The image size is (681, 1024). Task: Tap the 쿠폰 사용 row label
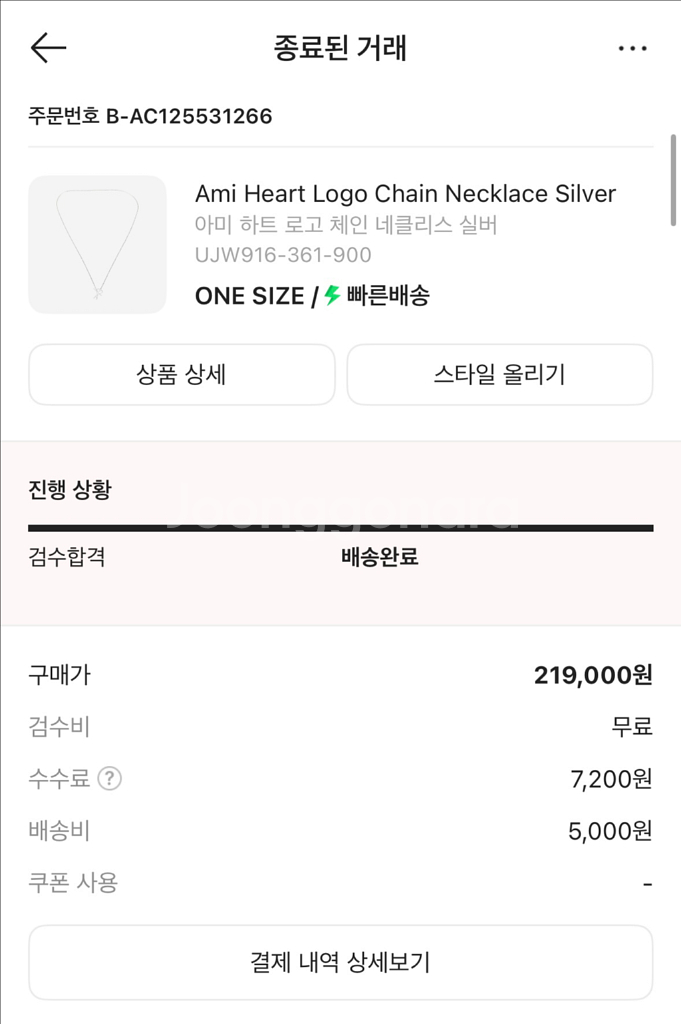tap(73, 883)
